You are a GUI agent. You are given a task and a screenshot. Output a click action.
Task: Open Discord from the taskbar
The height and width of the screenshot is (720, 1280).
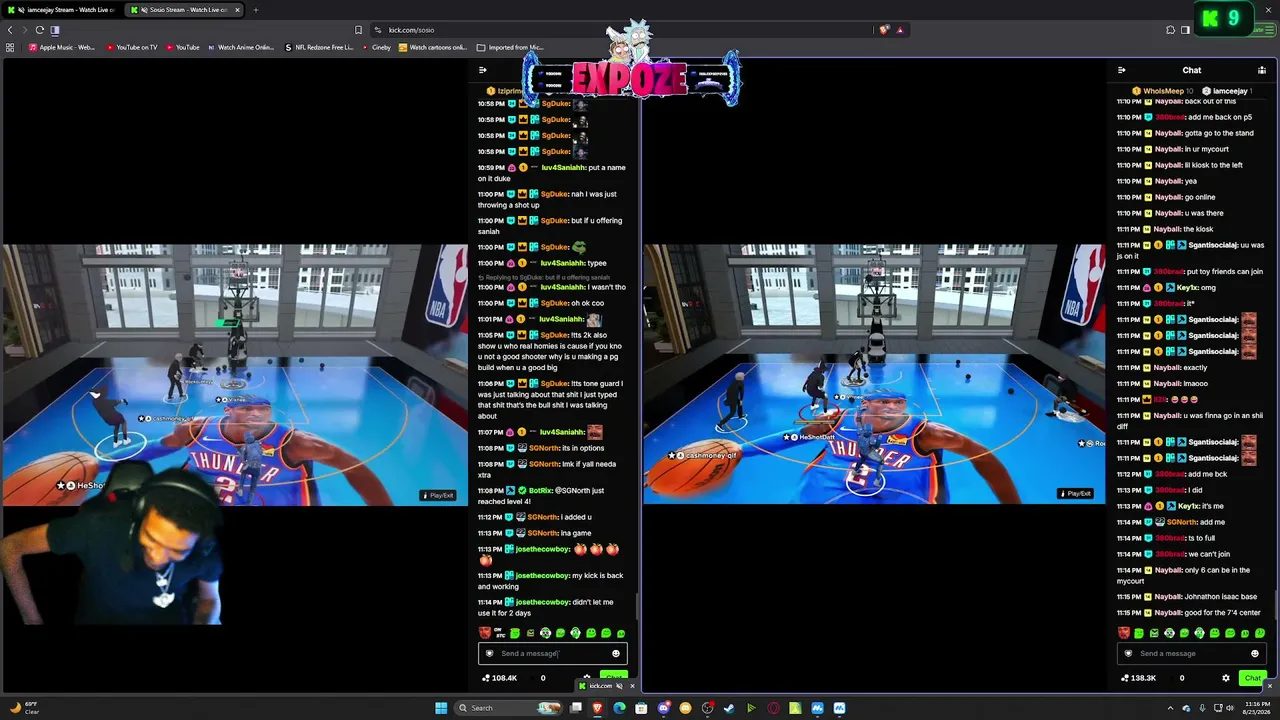point(664,708)
